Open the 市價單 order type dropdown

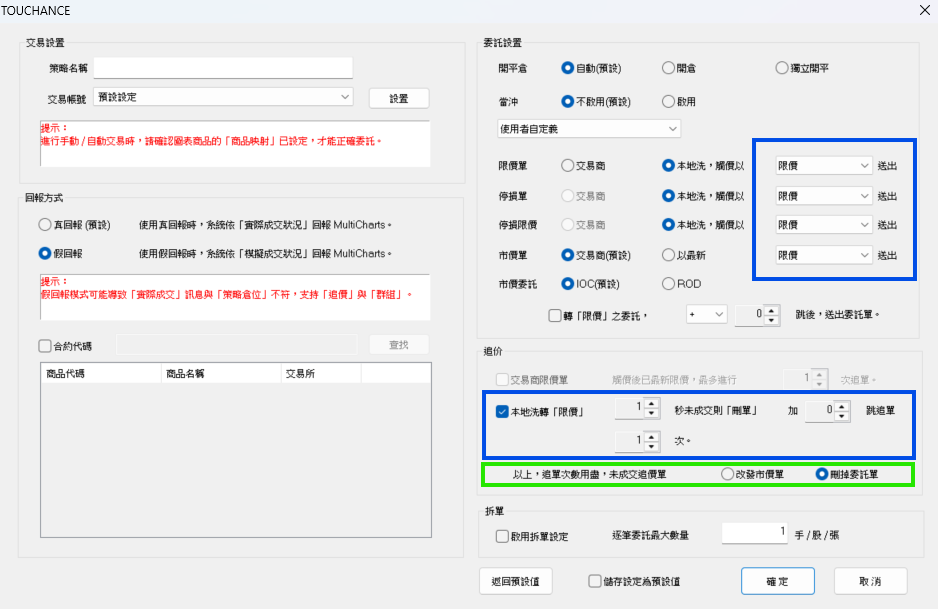click(x=824, y=256)
